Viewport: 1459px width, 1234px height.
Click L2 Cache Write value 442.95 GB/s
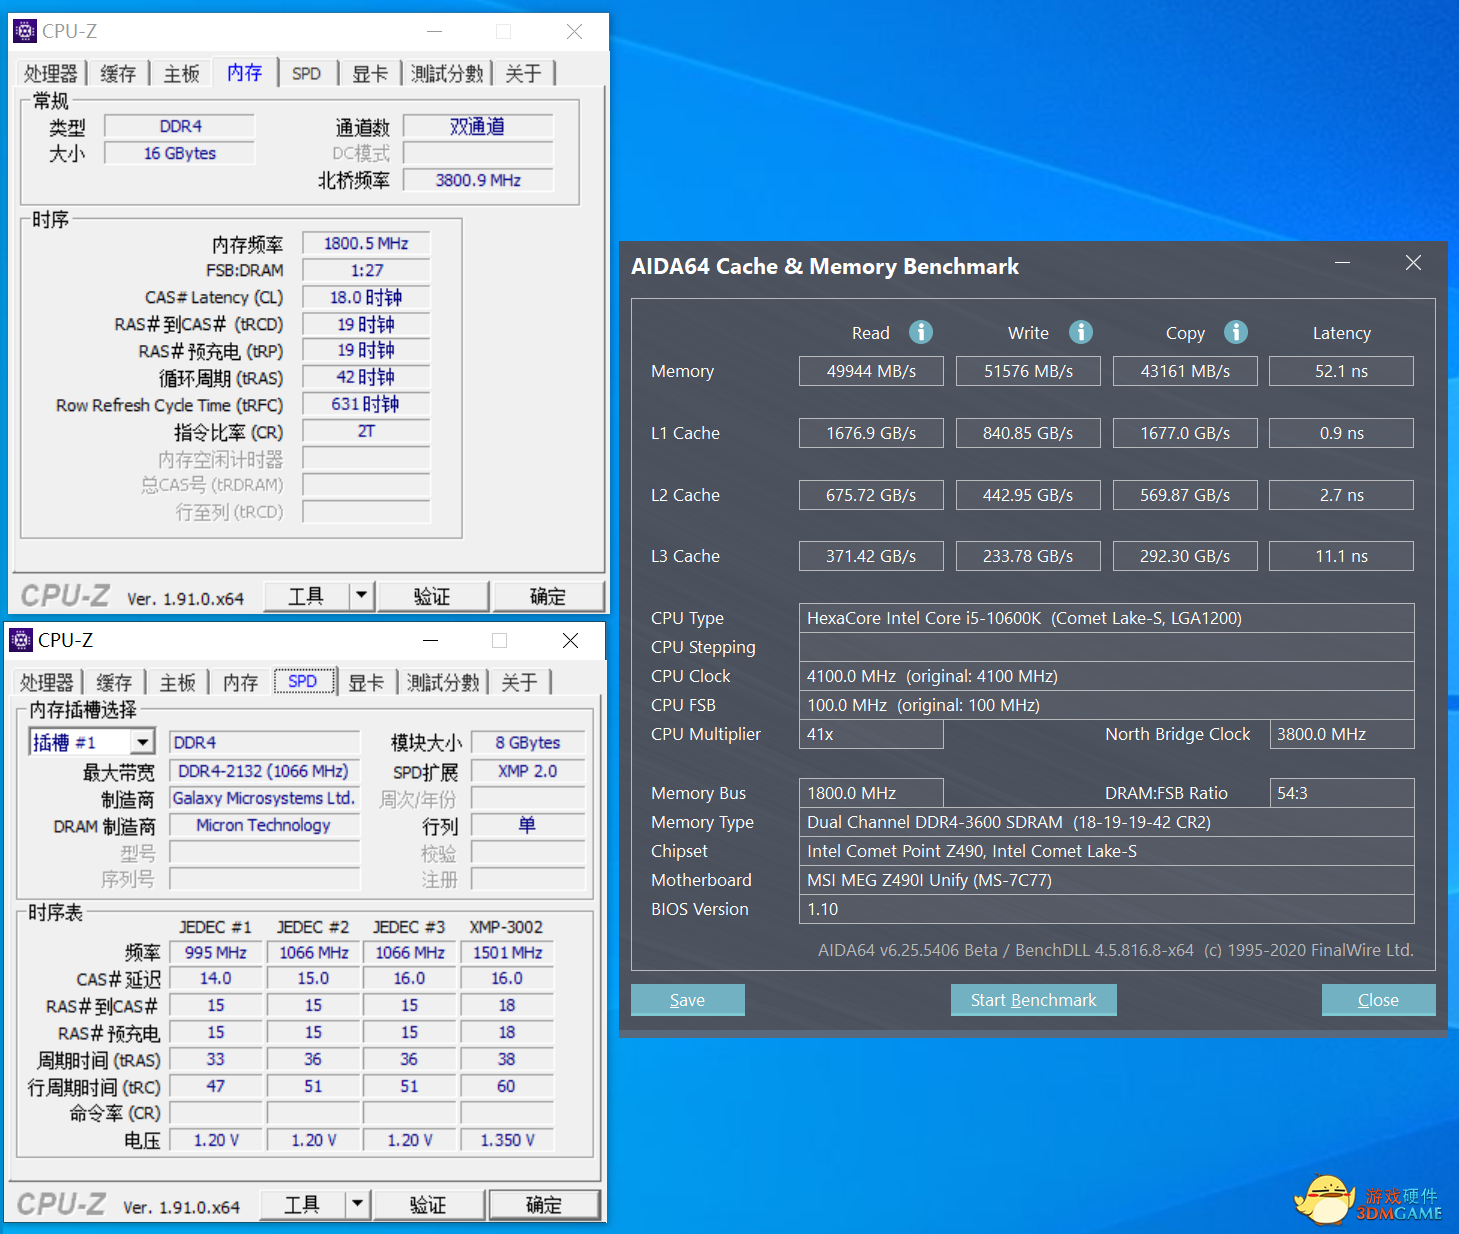pyautogui.click(x=1028, y=495)
